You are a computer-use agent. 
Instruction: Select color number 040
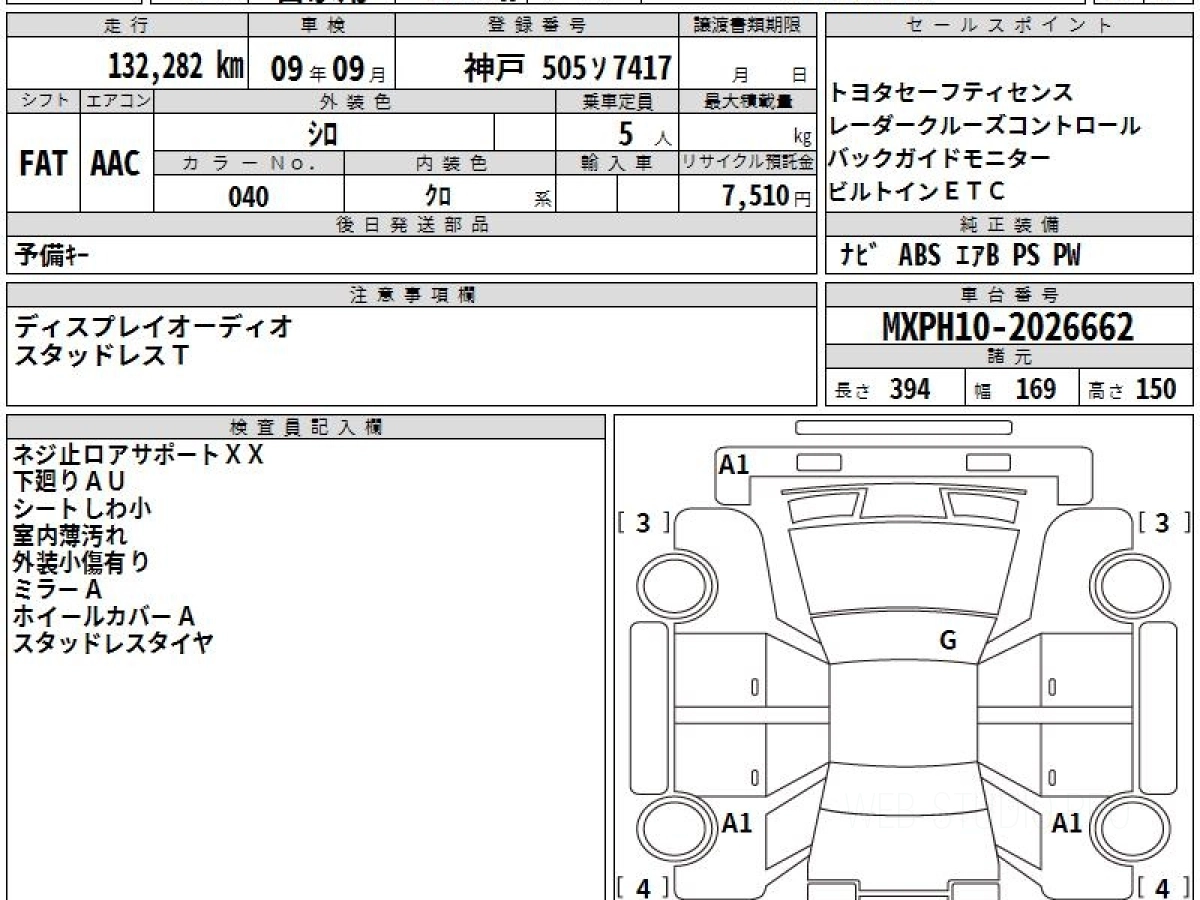point(249,197)
